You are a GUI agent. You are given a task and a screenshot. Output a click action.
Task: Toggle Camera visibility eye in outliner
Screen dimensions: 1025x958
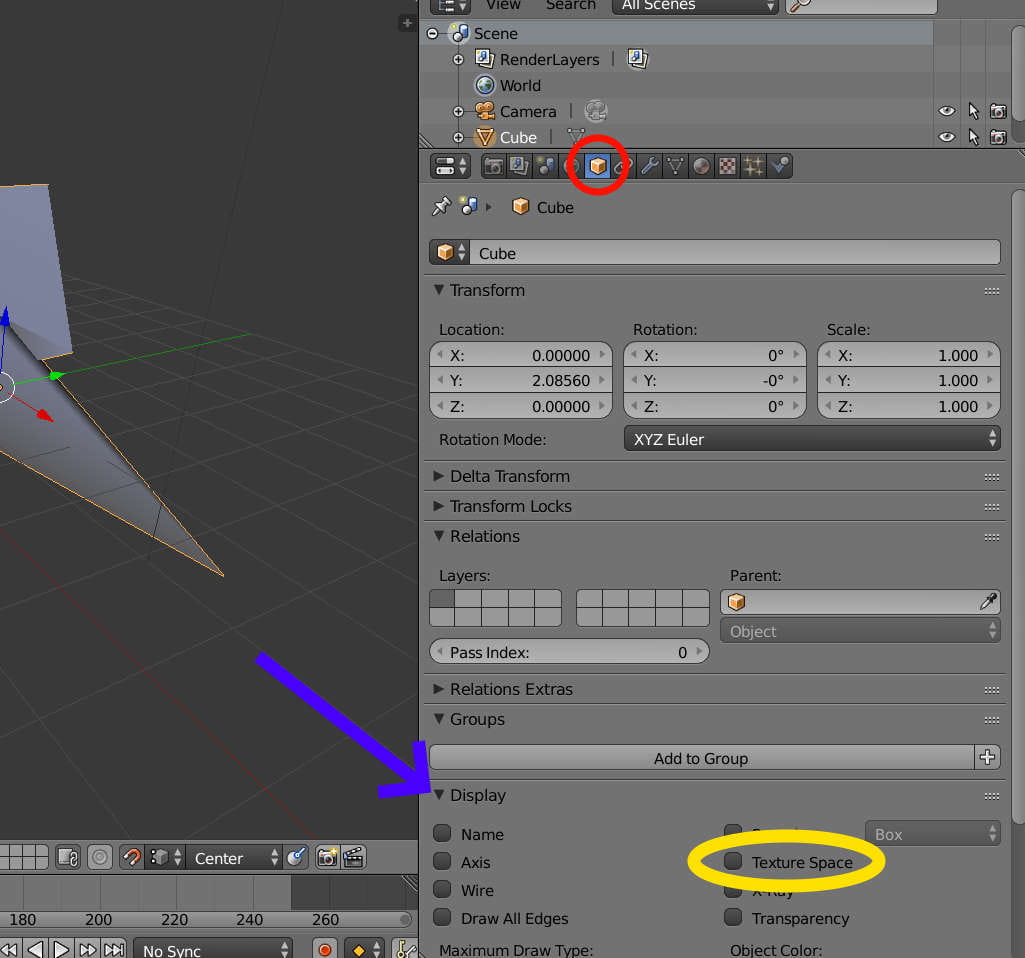pos(946,111)
